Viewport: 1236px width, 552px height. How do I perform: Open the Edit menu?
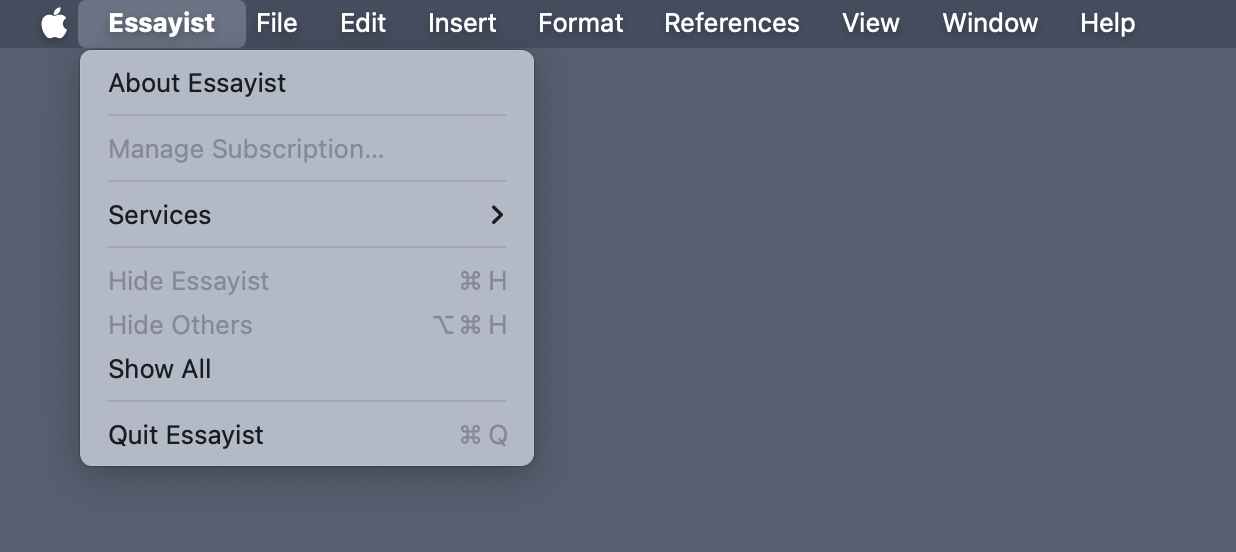coord(363,23)
